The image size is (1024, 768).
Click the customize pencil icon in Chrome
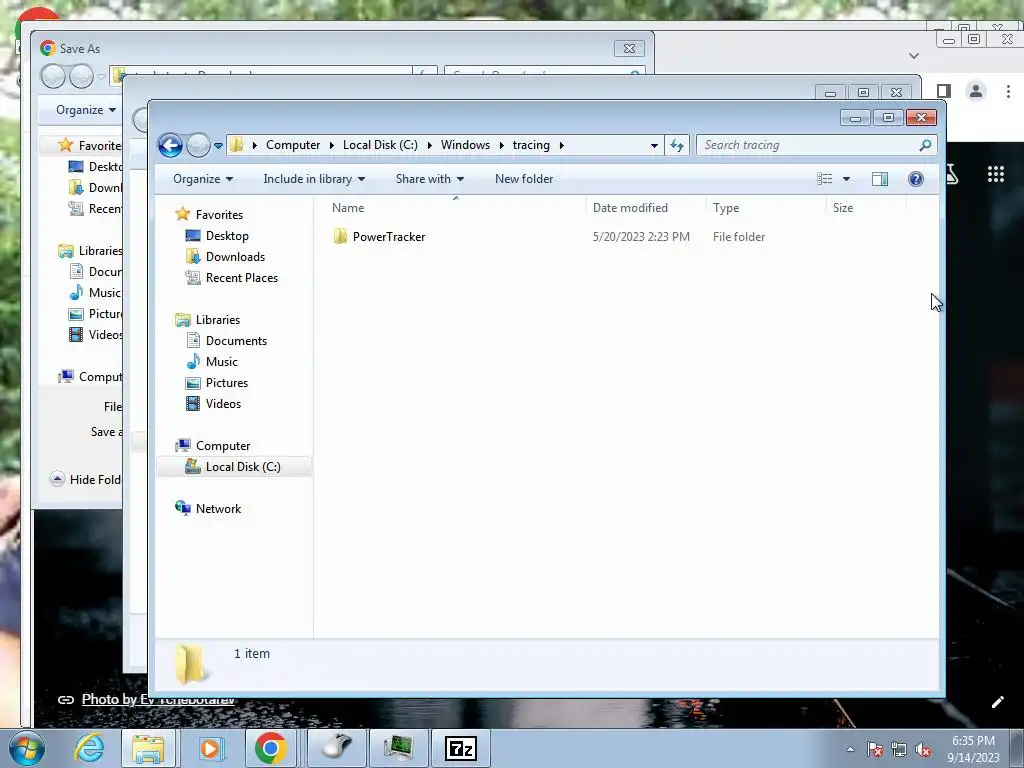(997, 702)
